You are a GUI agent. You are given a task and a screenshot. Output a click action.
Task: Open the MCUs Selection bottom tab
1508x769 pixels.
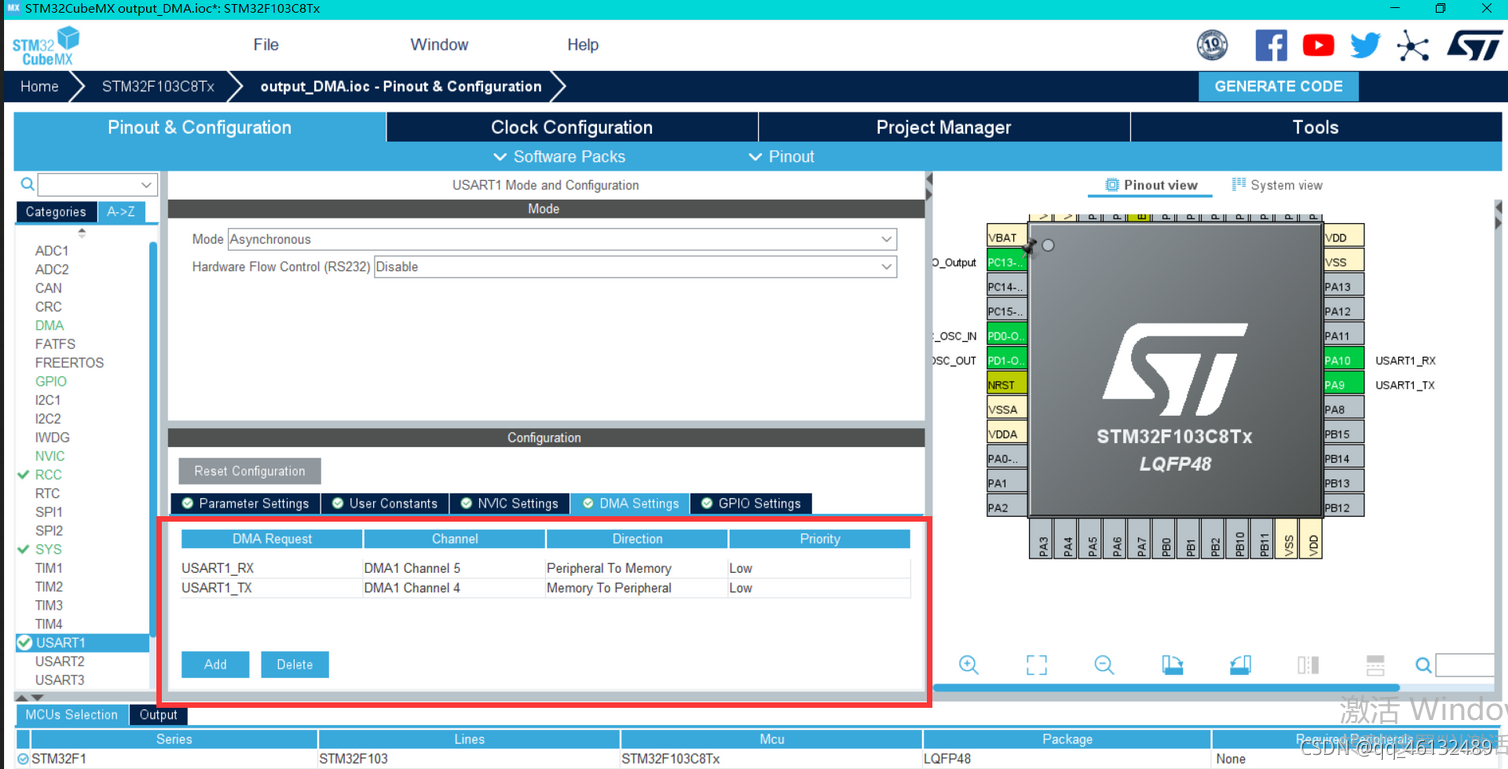(x=72, y=715)
